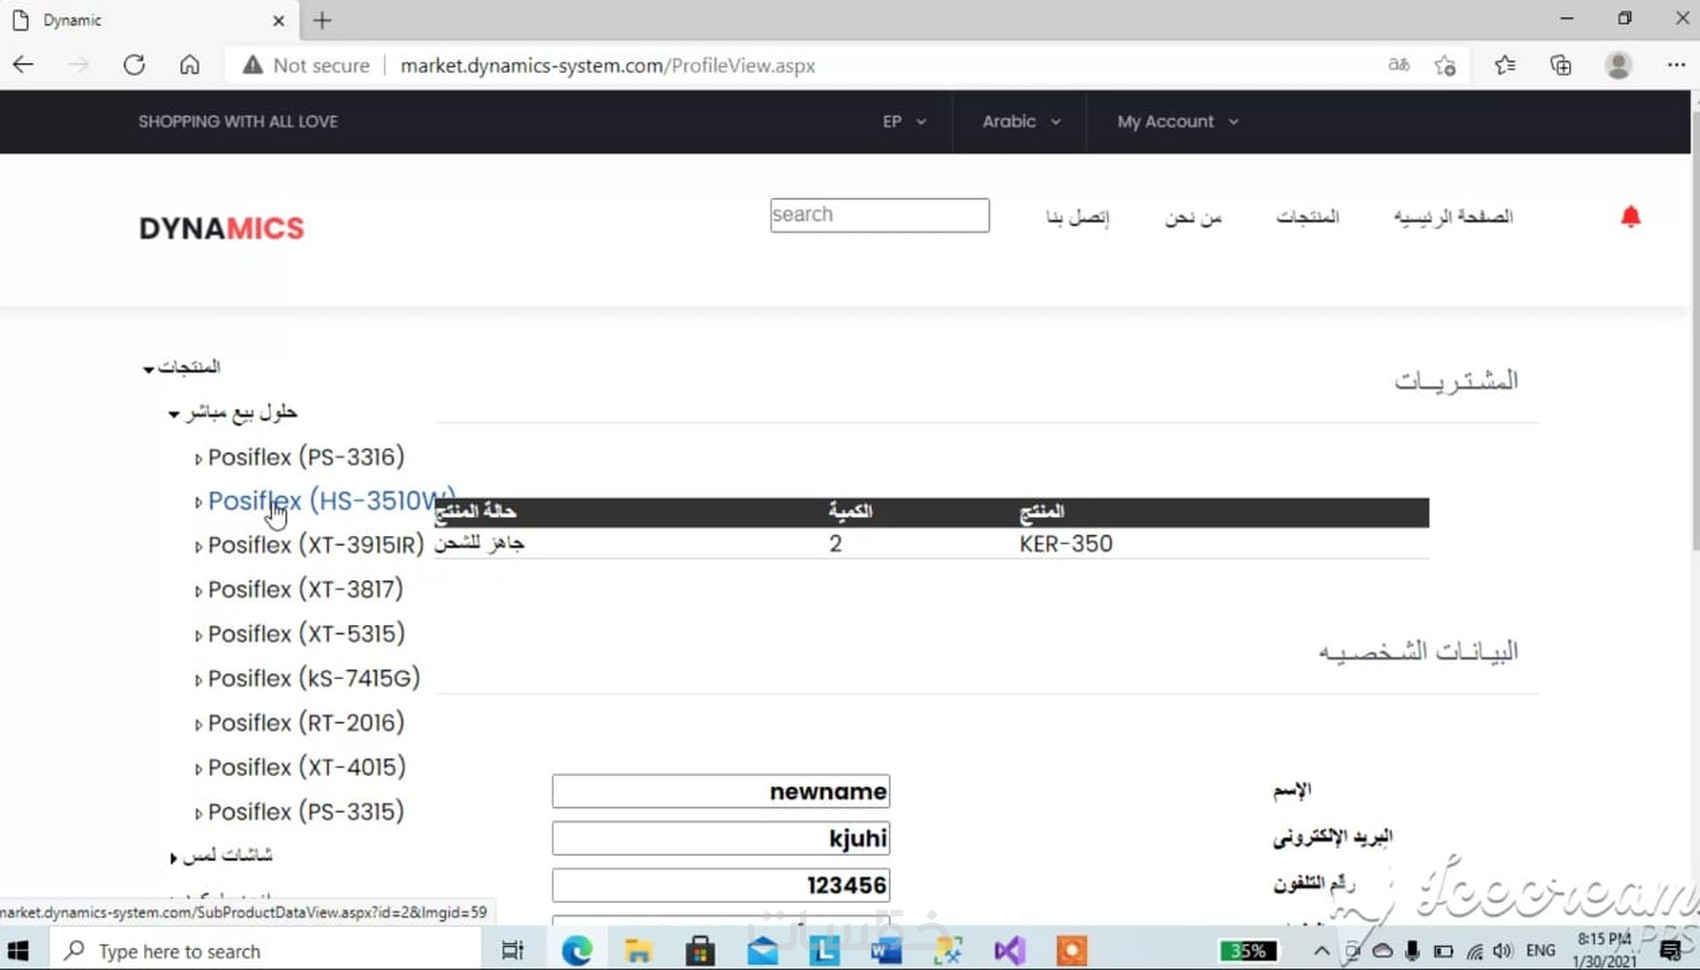Close the Dynamic tab
The image size is (1700, 970).
[279, 20]
